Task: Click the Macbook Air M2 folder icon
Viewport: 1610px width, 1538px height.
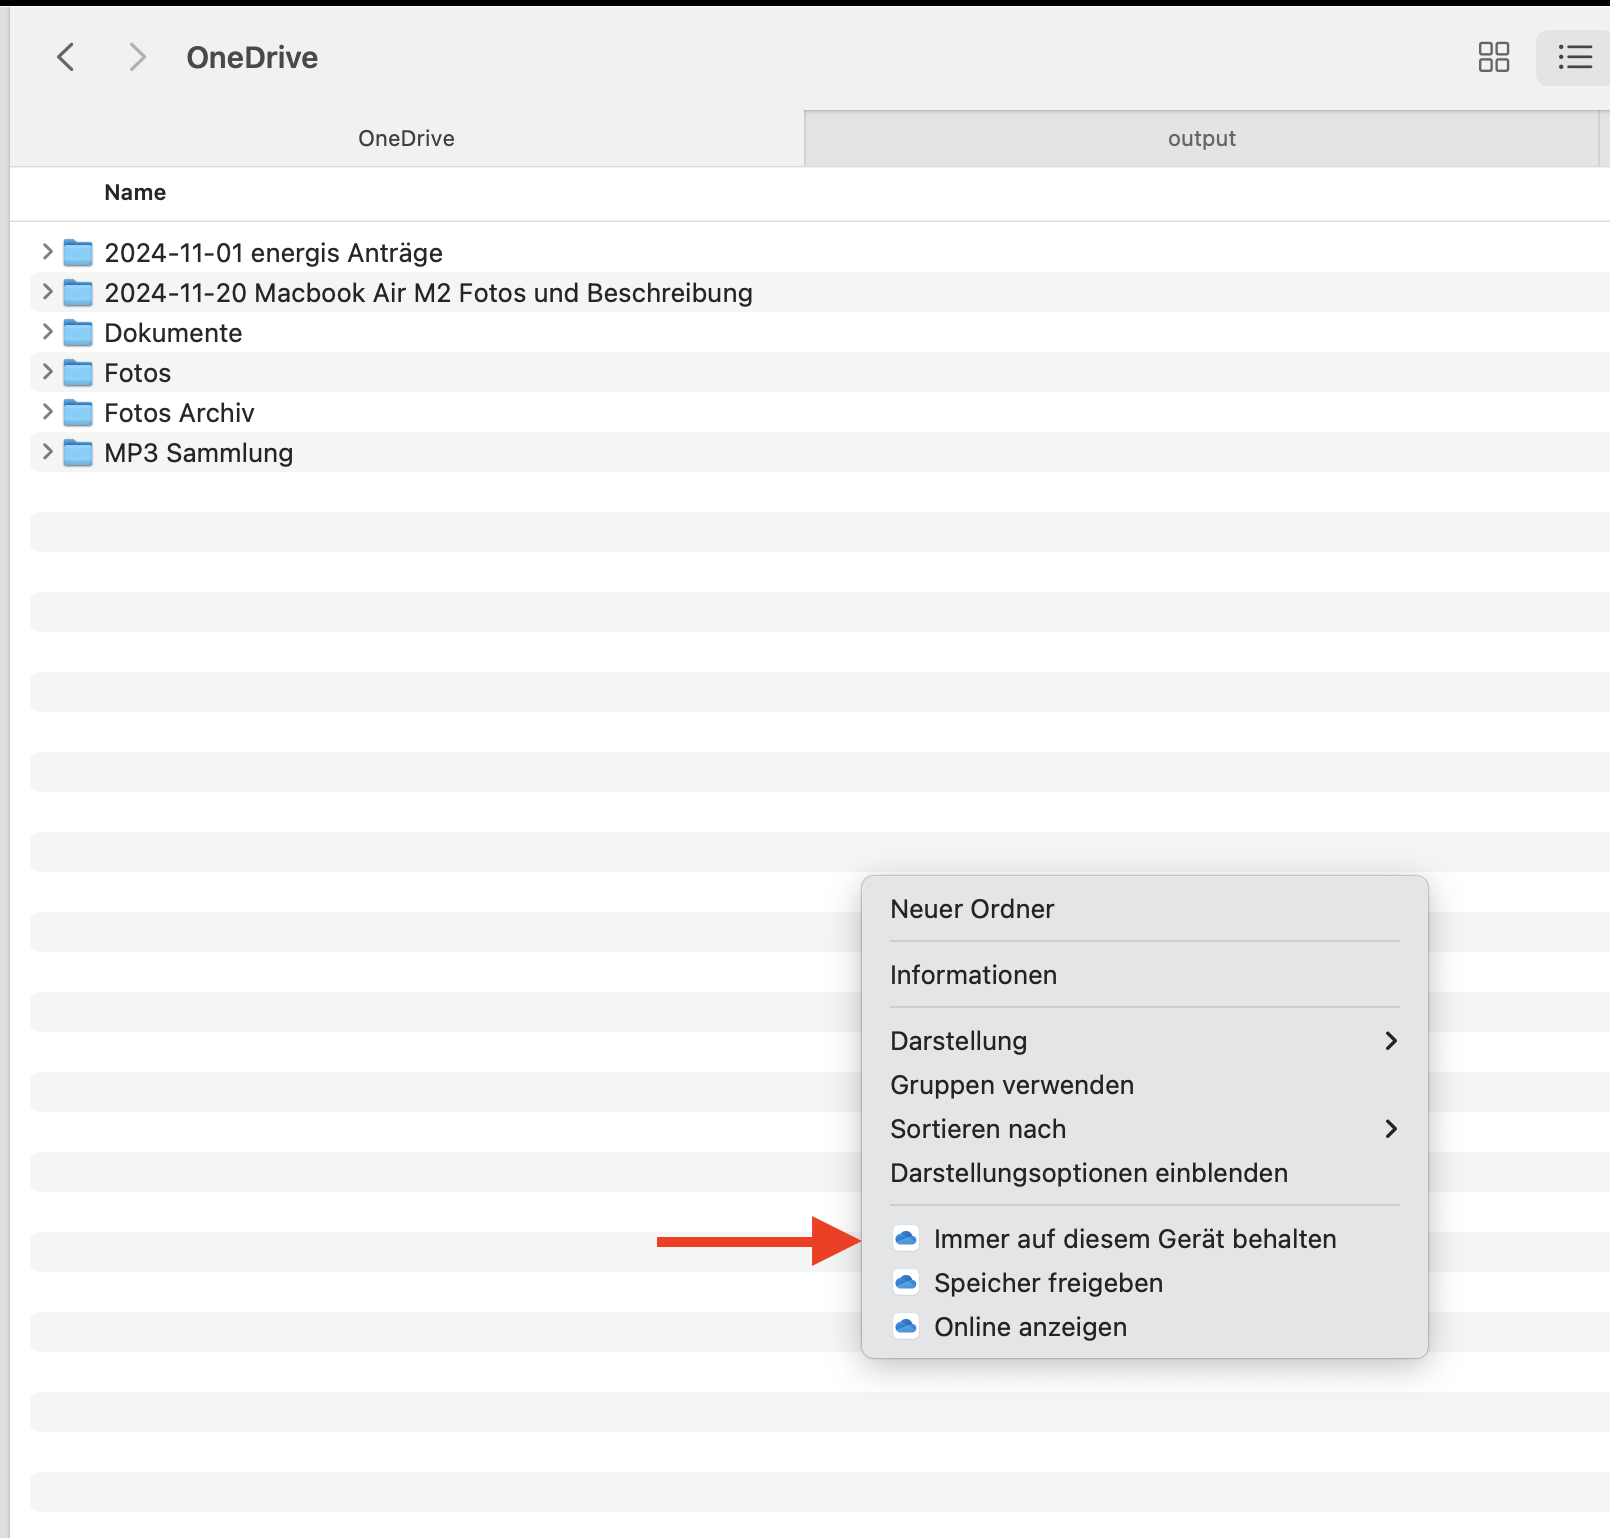Action: tap(78, 292)
